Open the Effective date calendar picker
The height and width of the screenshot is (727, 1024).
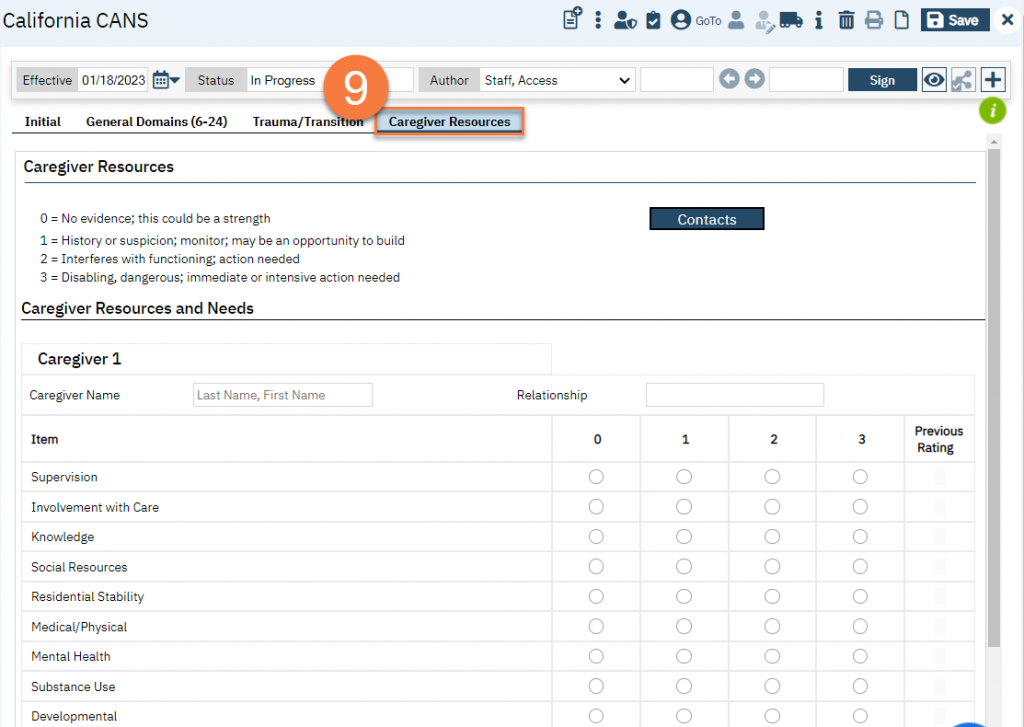point(166,80)
